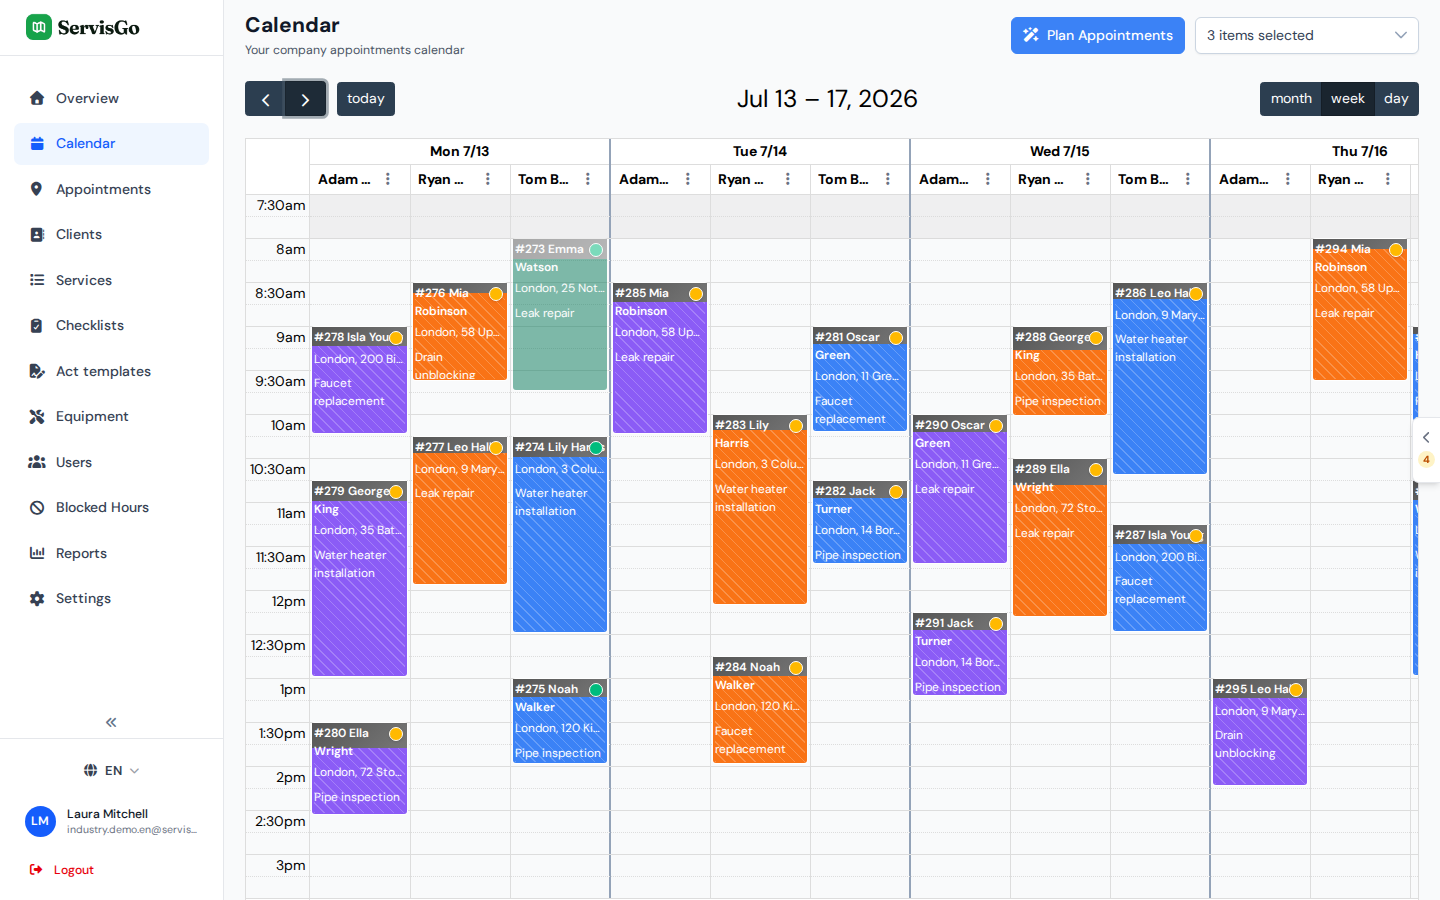The width and height of the screenshot is (1440, 900).
Task: Switch to week view
Action: click(x=1348, y=99)
